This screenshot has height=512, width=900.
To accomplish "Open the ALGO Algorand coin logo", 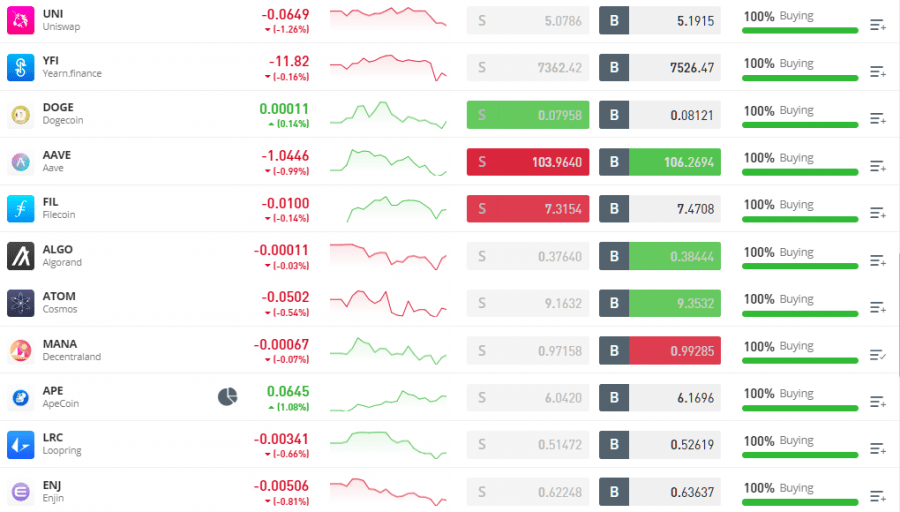I will [21, 256].
